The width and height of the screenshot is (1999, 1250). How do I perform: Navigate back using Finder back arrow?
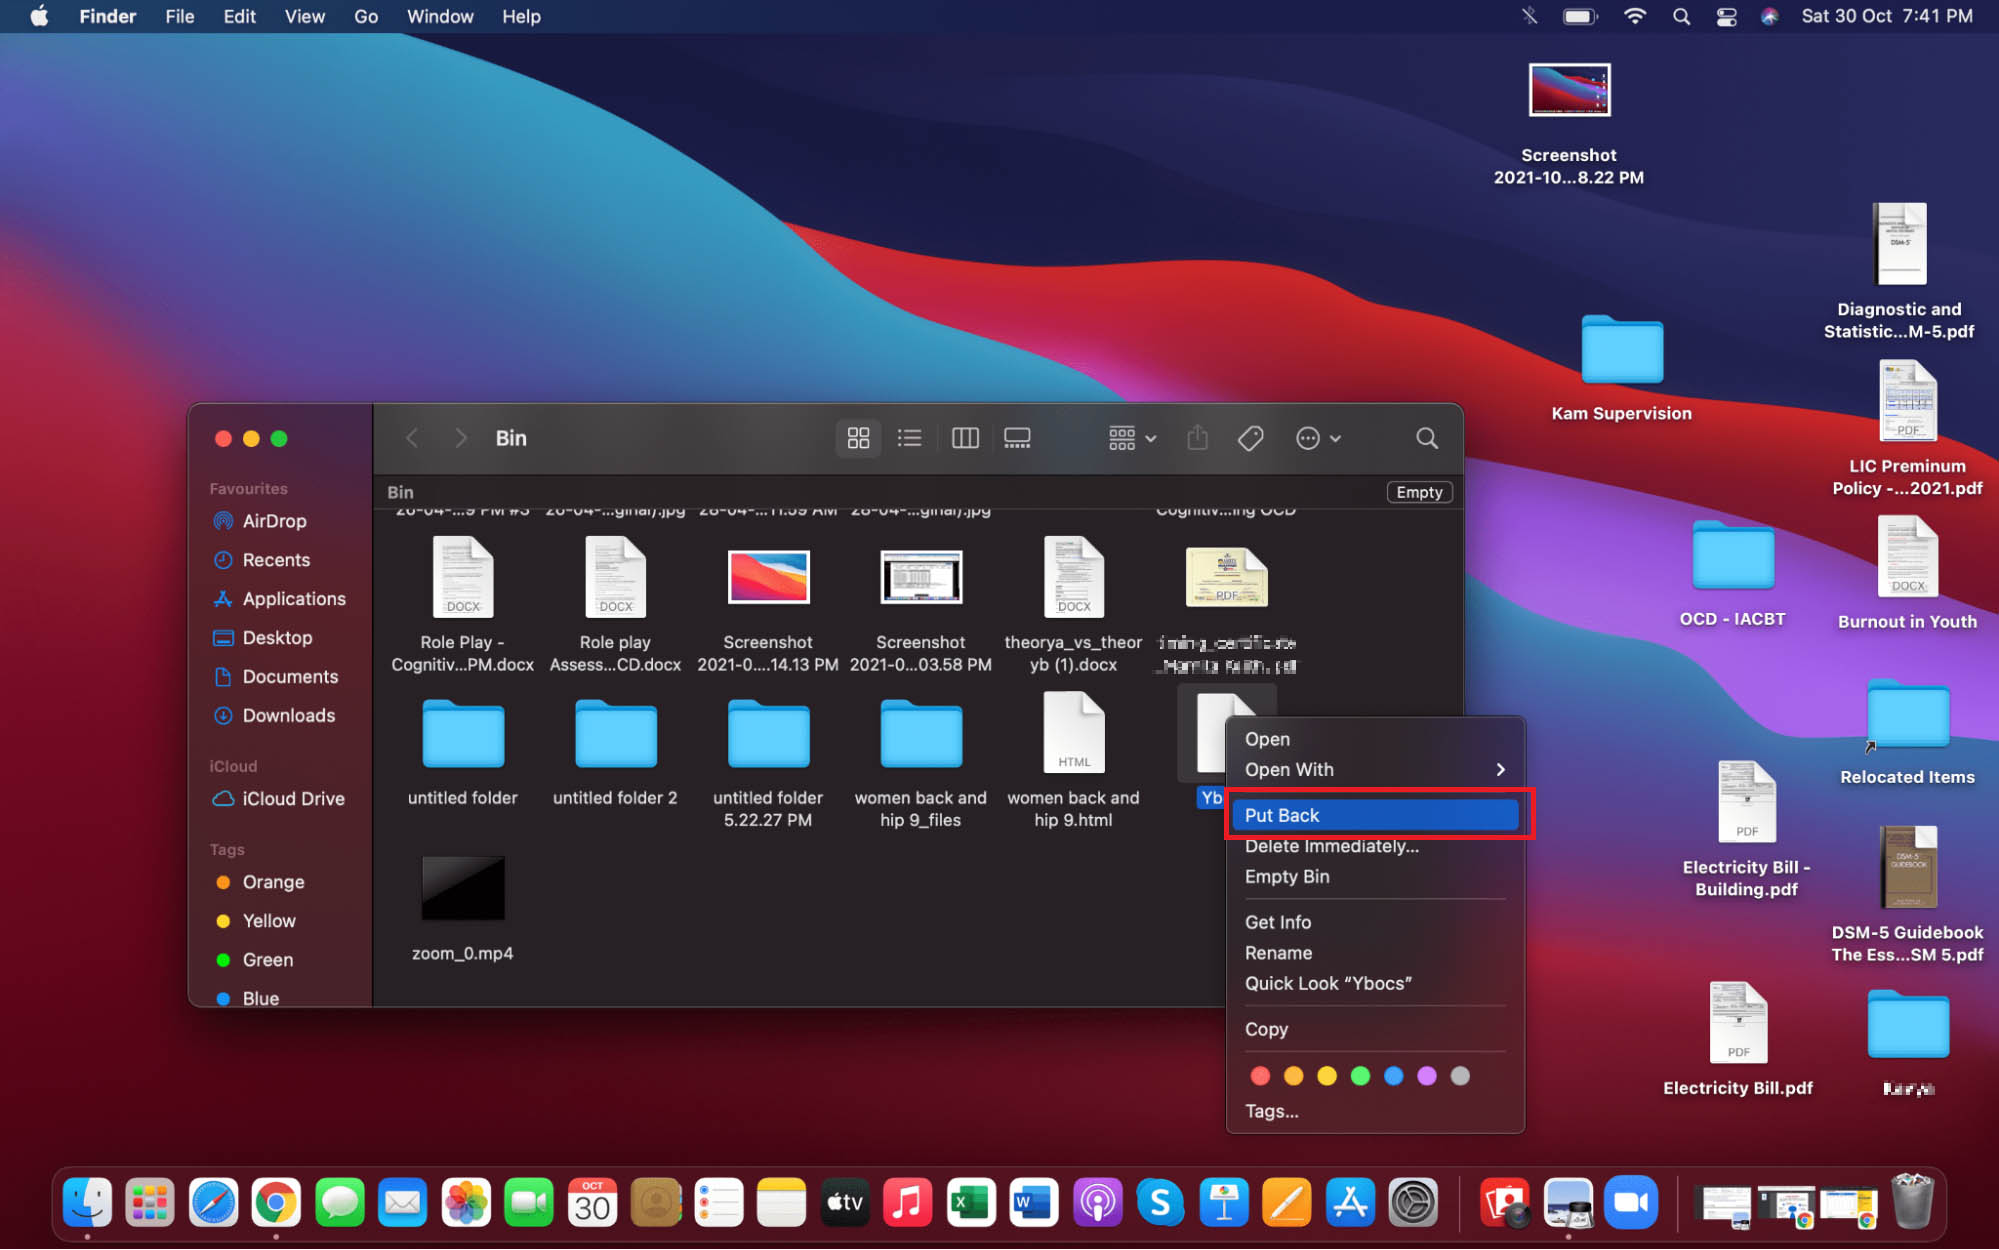click(413, 438)
